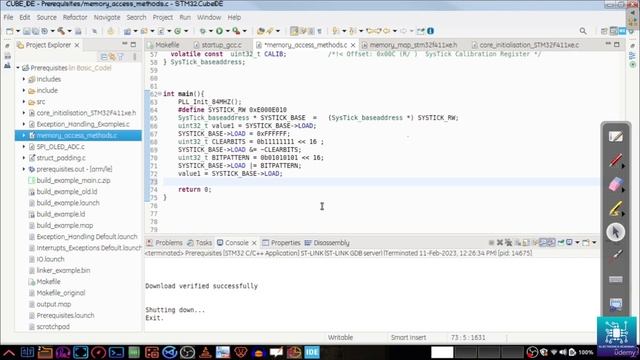640x360 pixels.
Task: Select the pink eraser annotation tool
Action: point(616,184)
